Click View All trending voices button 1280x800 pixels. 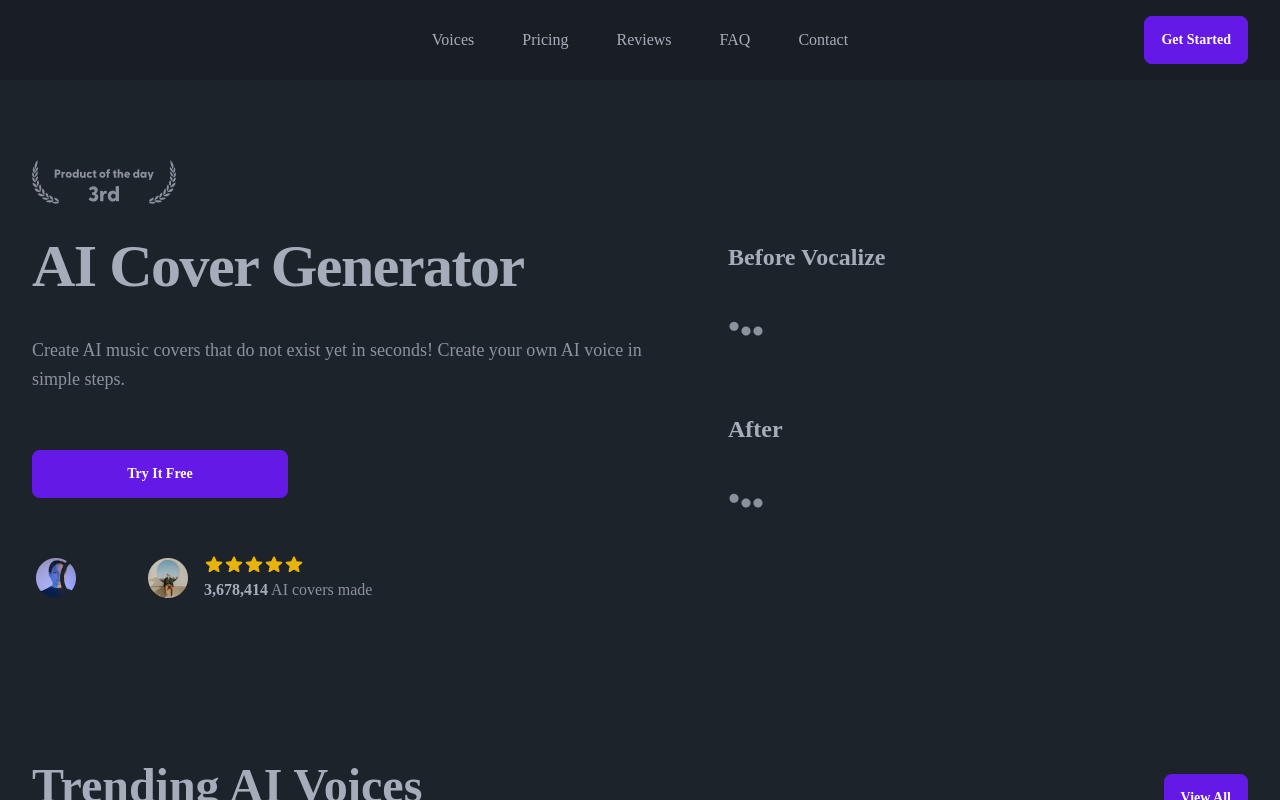(1206, 787)
